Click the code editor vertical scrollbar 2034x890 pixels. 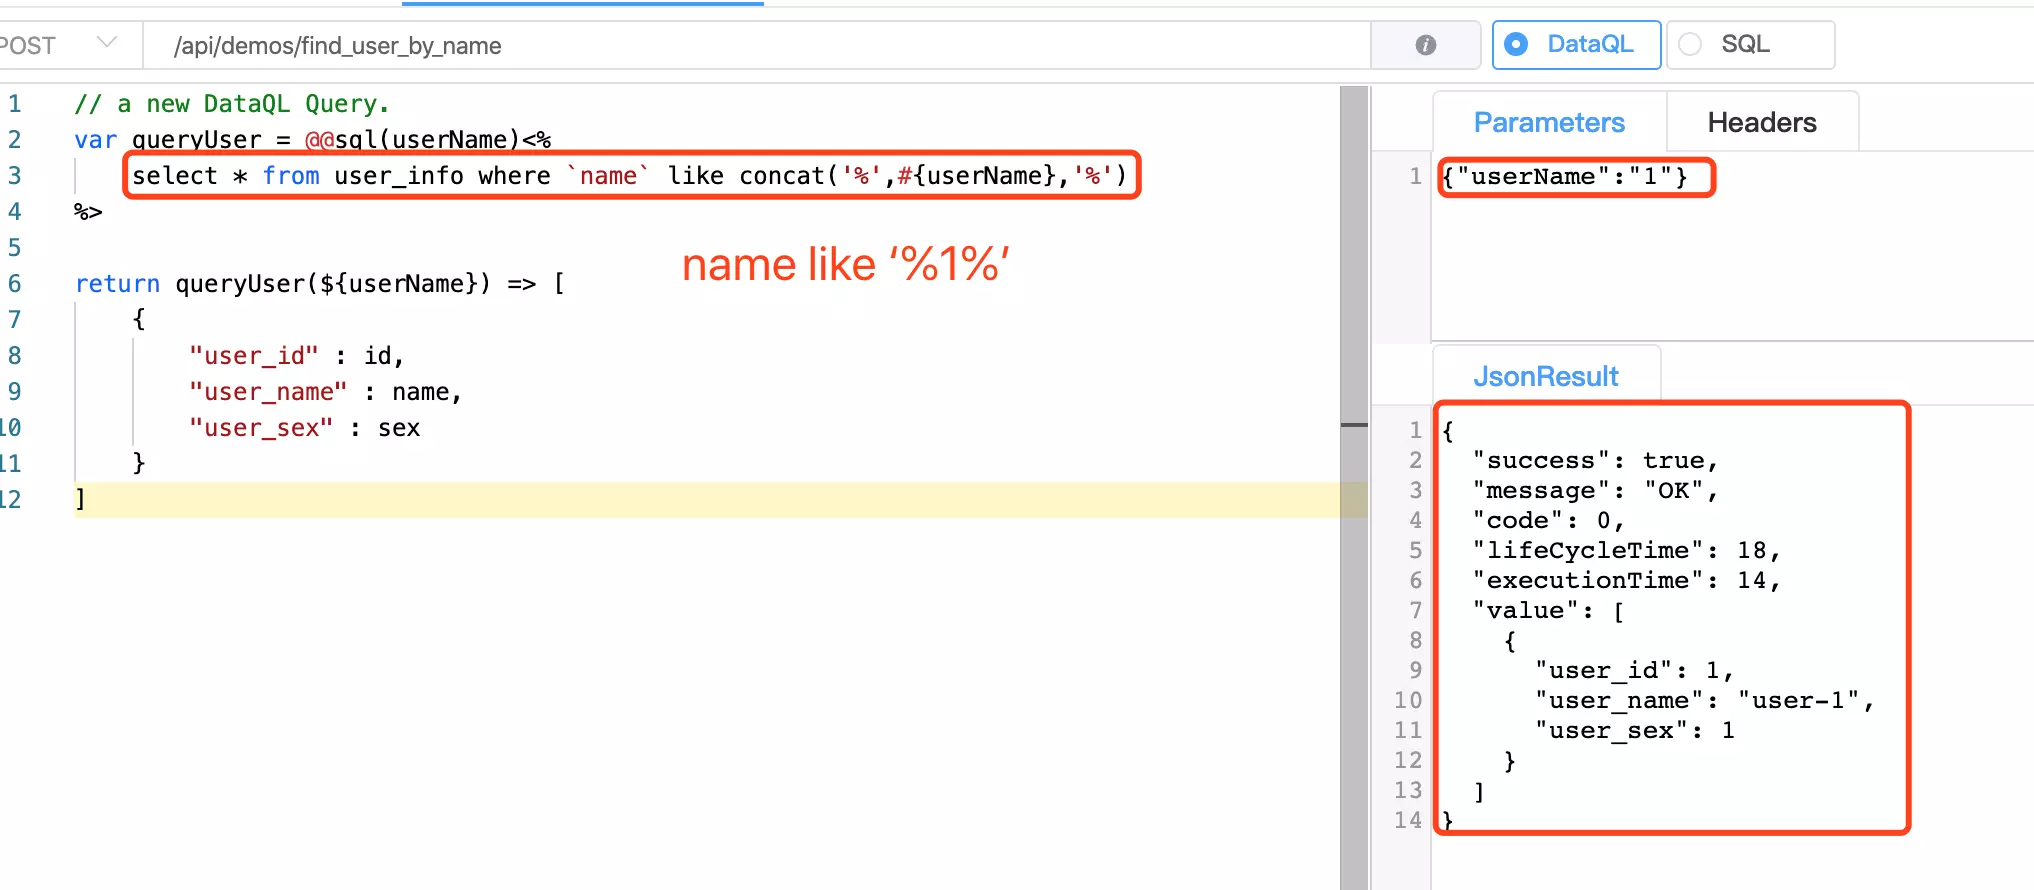(1354, 488)
